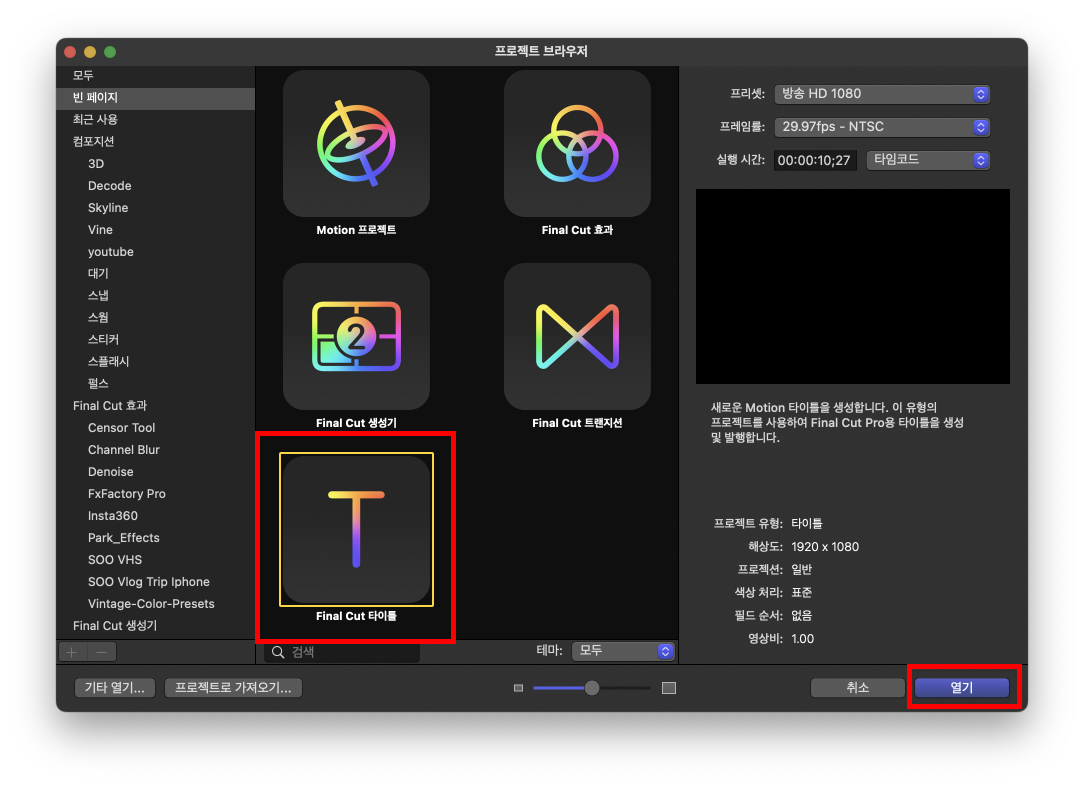The height and width of the screenshot is (786, 1084).
Task: Click the plus button below the sidebar
Action: tap(72, 652)
